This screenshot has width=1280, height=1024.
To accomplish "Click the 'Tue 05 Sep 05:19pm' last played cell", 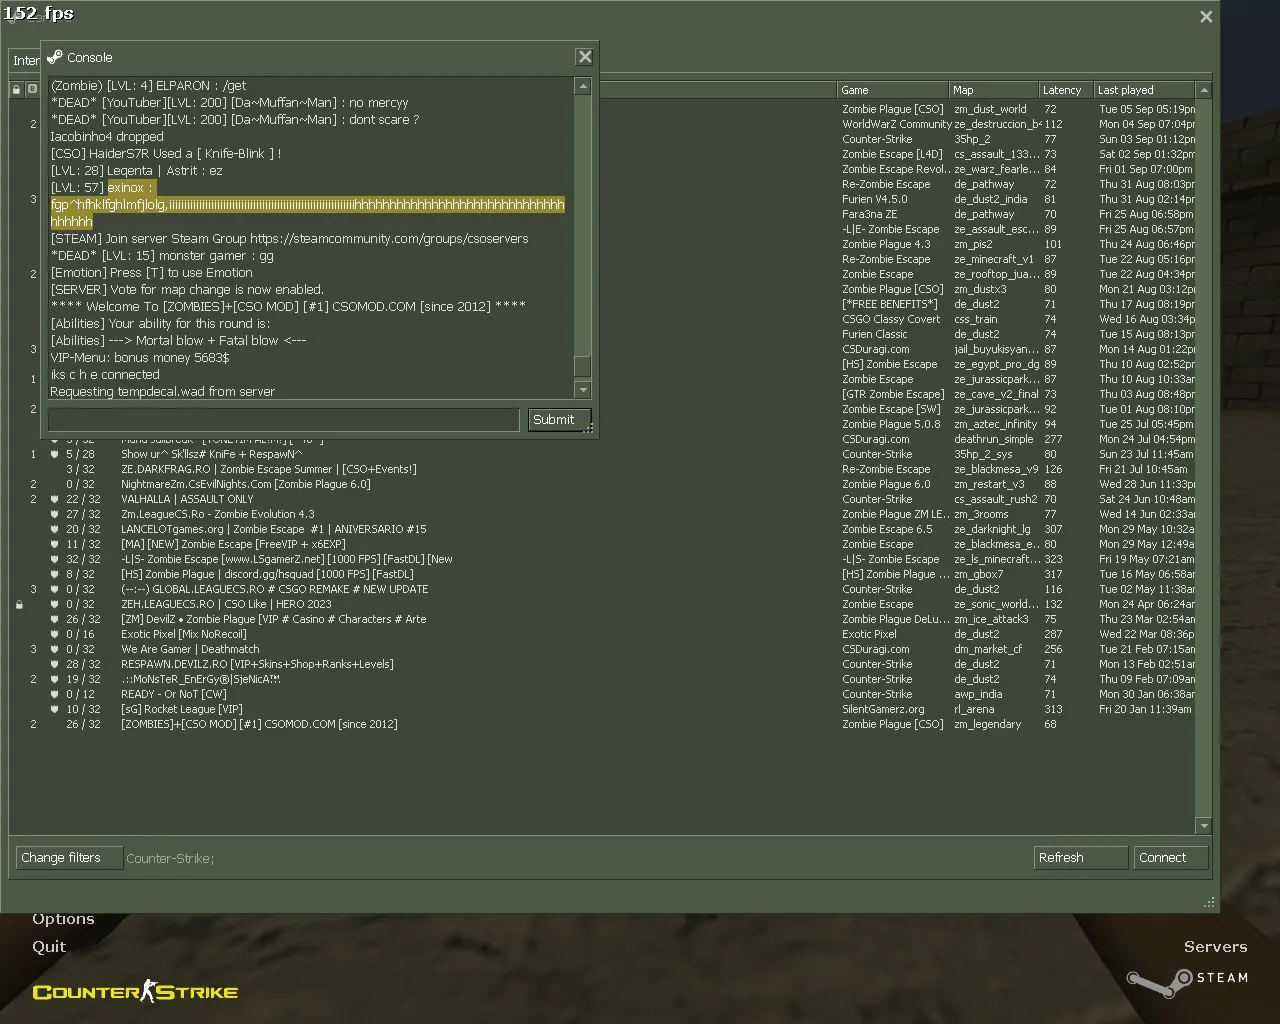I will (1146, 109).
